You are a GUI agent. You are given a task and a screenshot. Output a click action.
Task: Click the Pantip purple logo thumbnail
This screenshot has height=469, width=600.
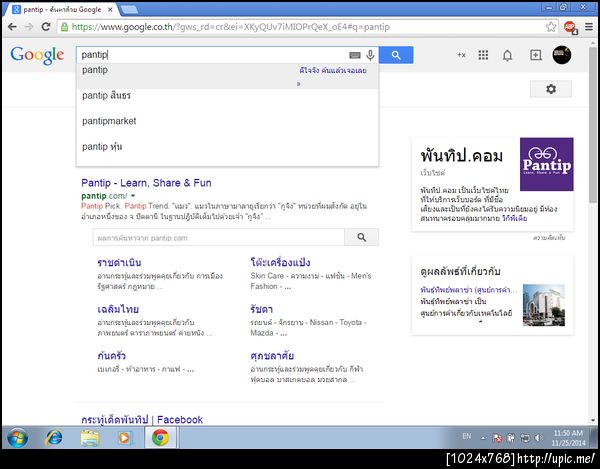[x=546, y=164]
